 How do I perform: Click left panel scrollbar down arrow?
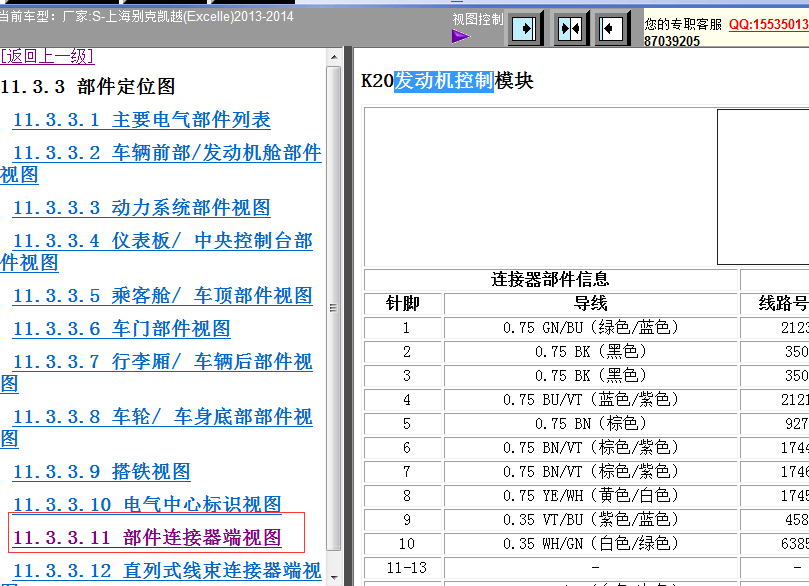[x=334, y=578]
